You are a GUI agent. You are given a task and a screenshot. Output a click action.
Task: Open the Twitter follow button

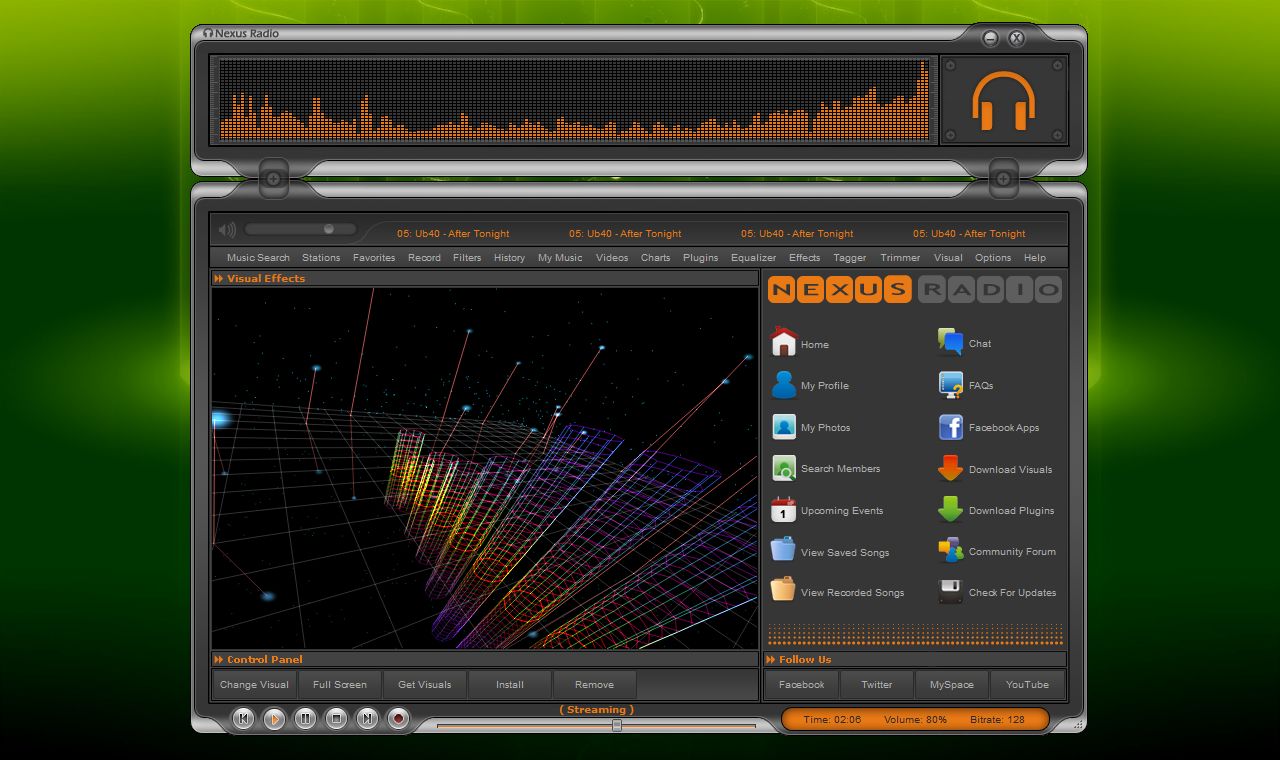pos(877,685)
